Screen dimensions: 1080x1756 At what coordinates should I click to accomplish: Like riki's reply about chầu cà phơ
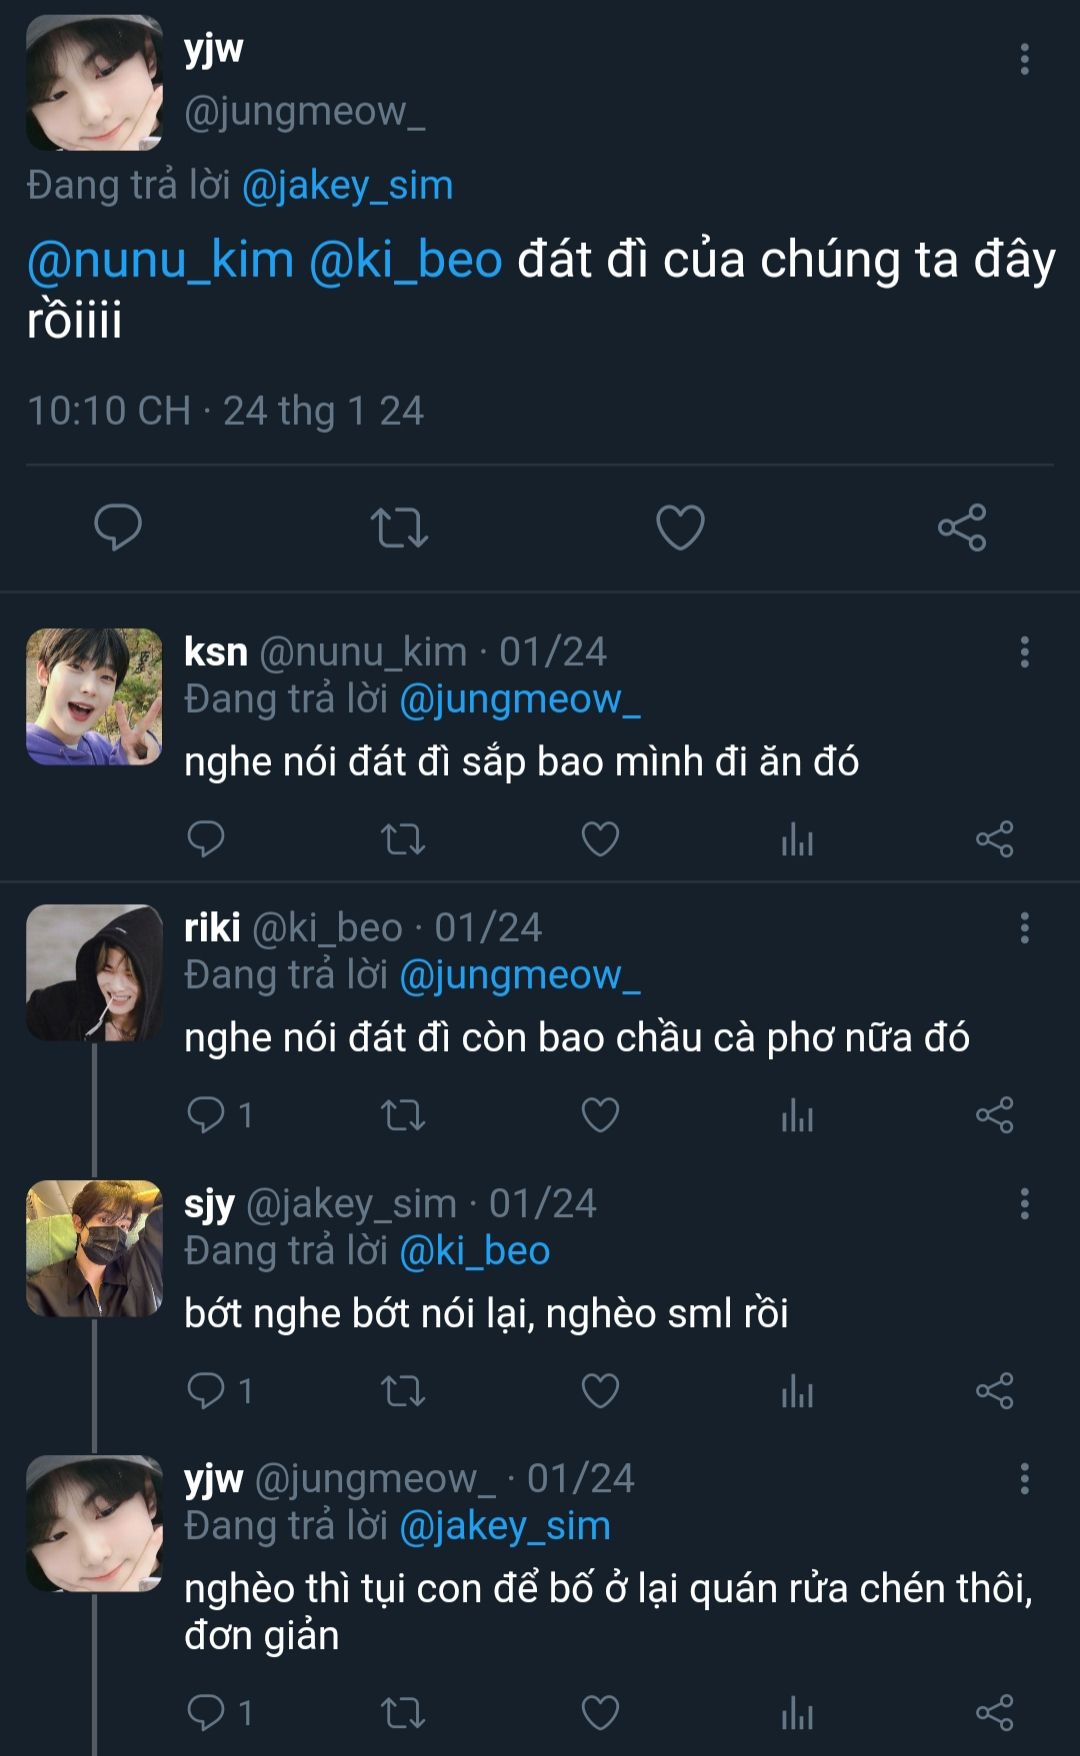tap(600, 1114)
